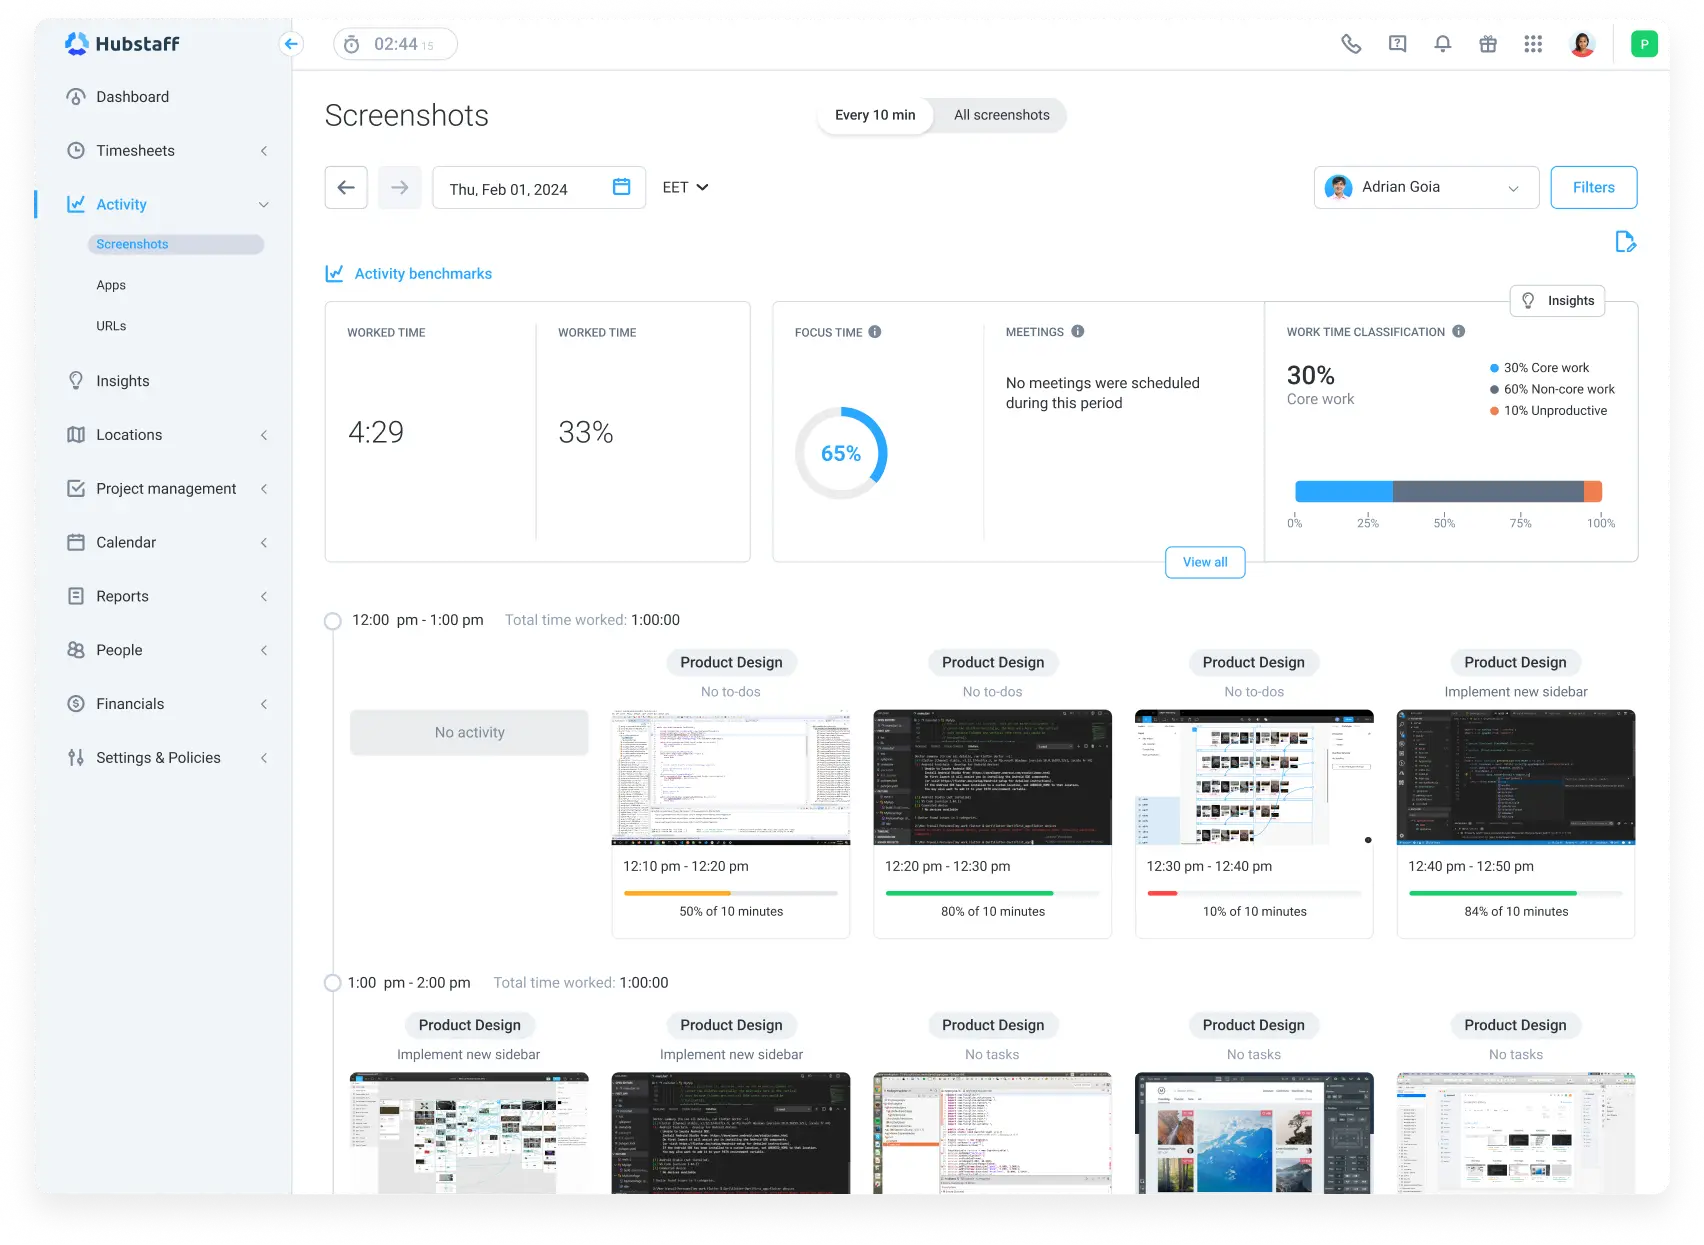
Task: Open the notifications bell
Action: click(x=1442, y=44)
